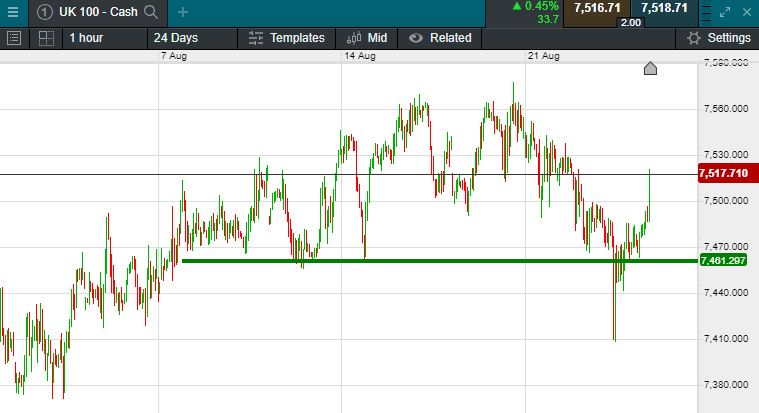Click the 7 Aug date label
This screenshot has width=759, height=413.
(x=174, y=56)
